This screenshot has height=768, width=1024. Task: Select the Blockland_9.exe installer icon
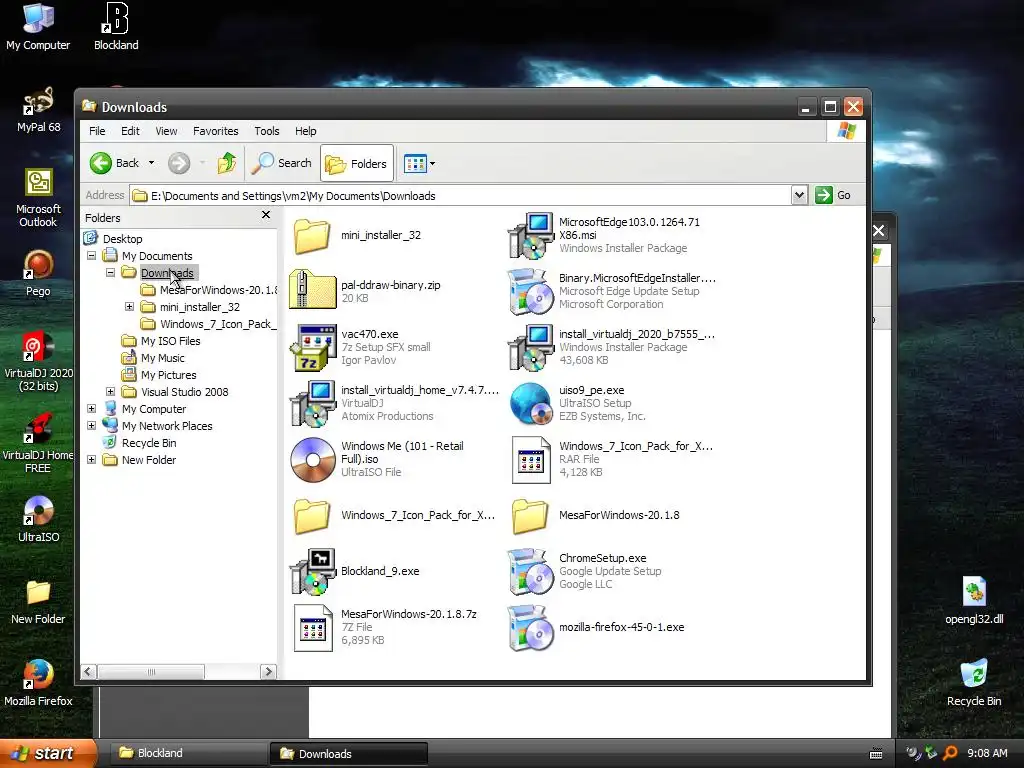pos(313,572)
